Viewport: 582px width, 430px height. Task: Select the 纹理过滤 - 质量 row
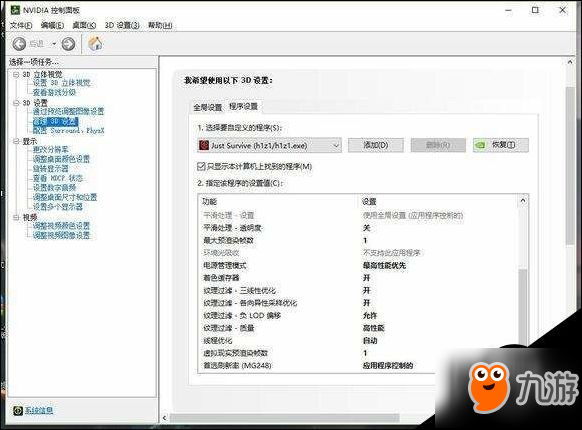(x=358, y=328)
